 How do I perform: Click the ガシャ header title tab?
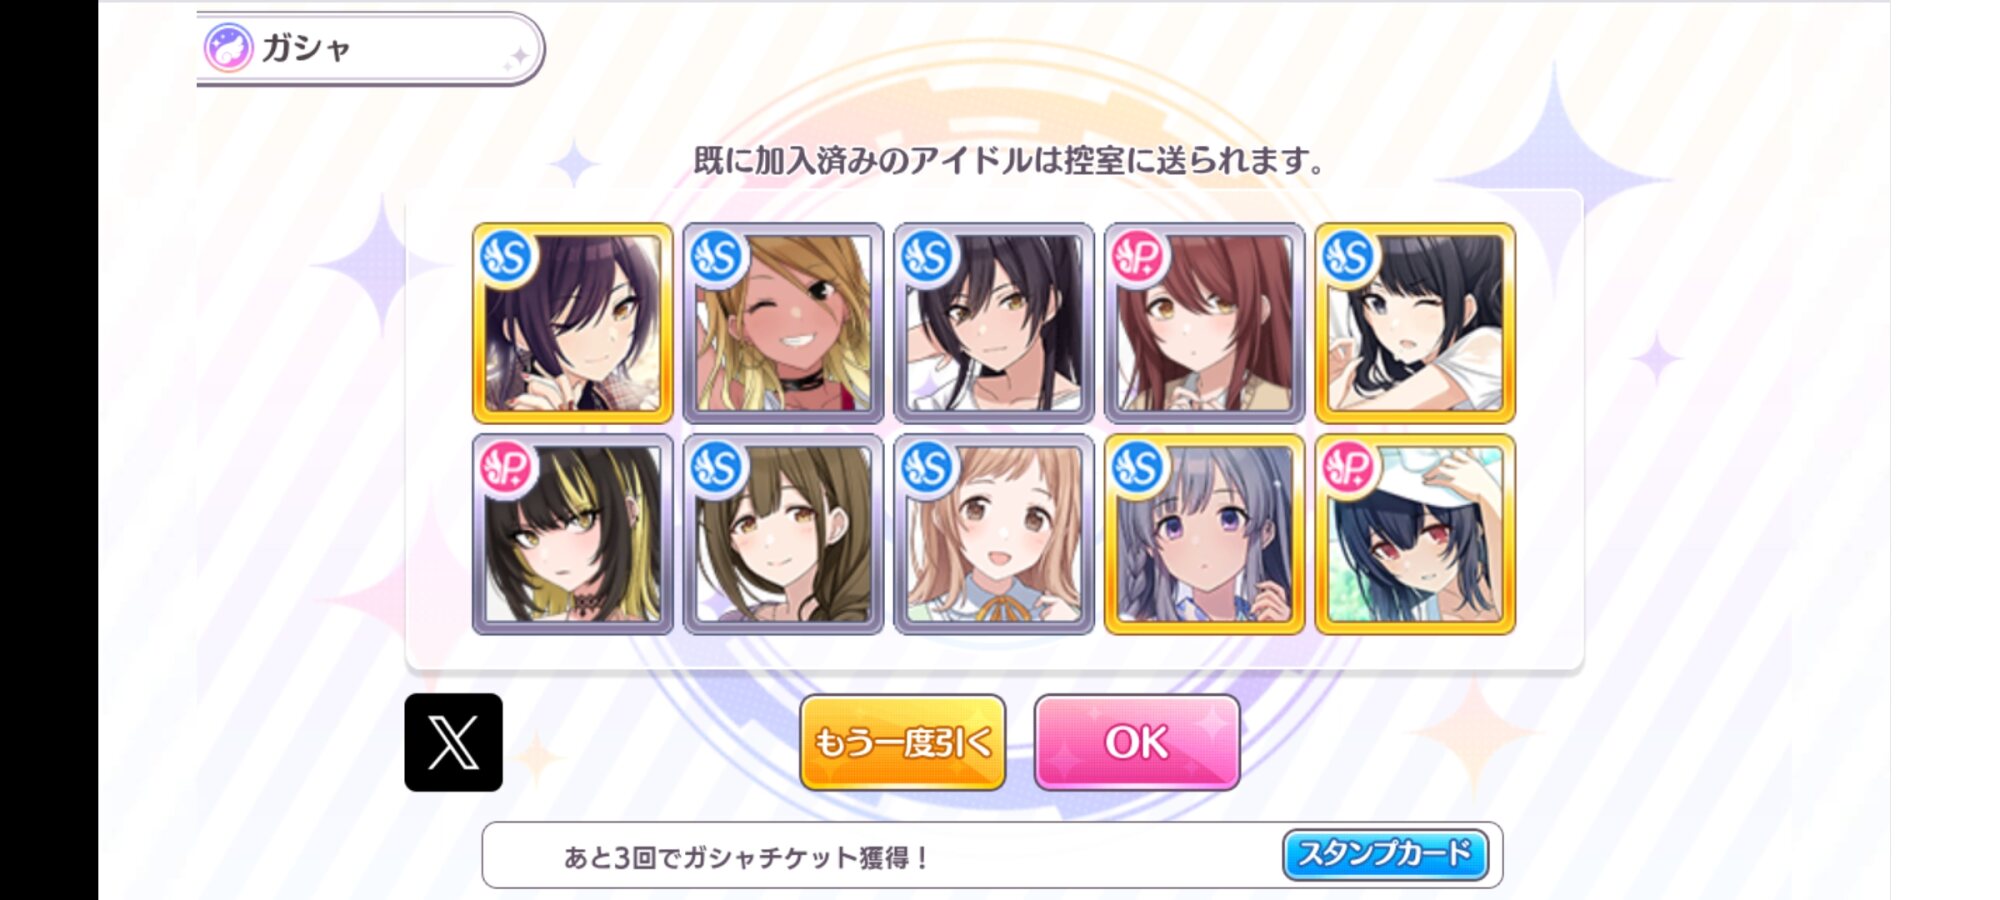(x=370, y=48)
